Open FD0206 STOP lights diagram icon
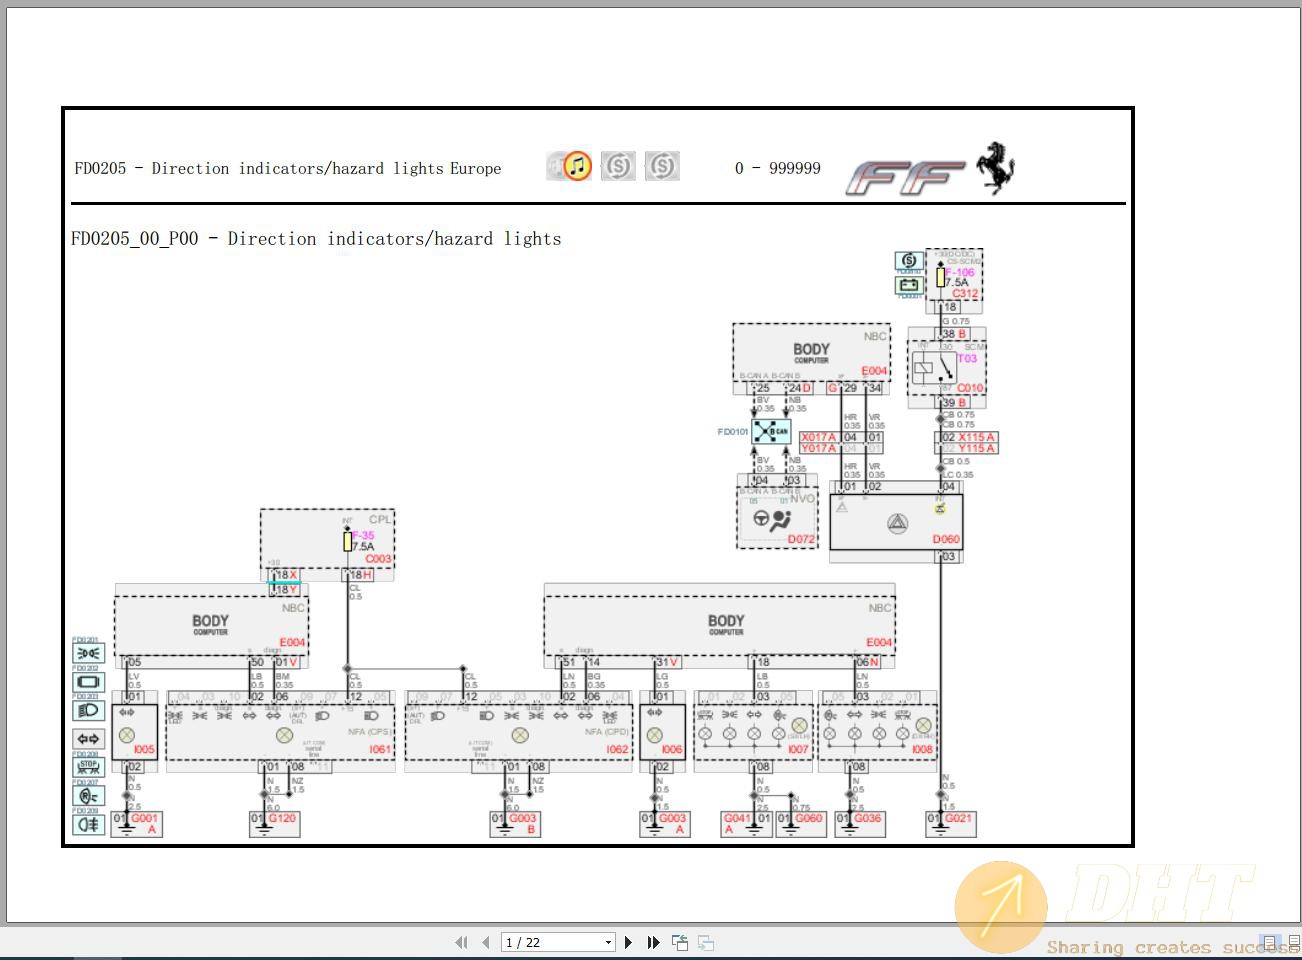Viewport: 1302px width, 960px height. tap(88, 768)
